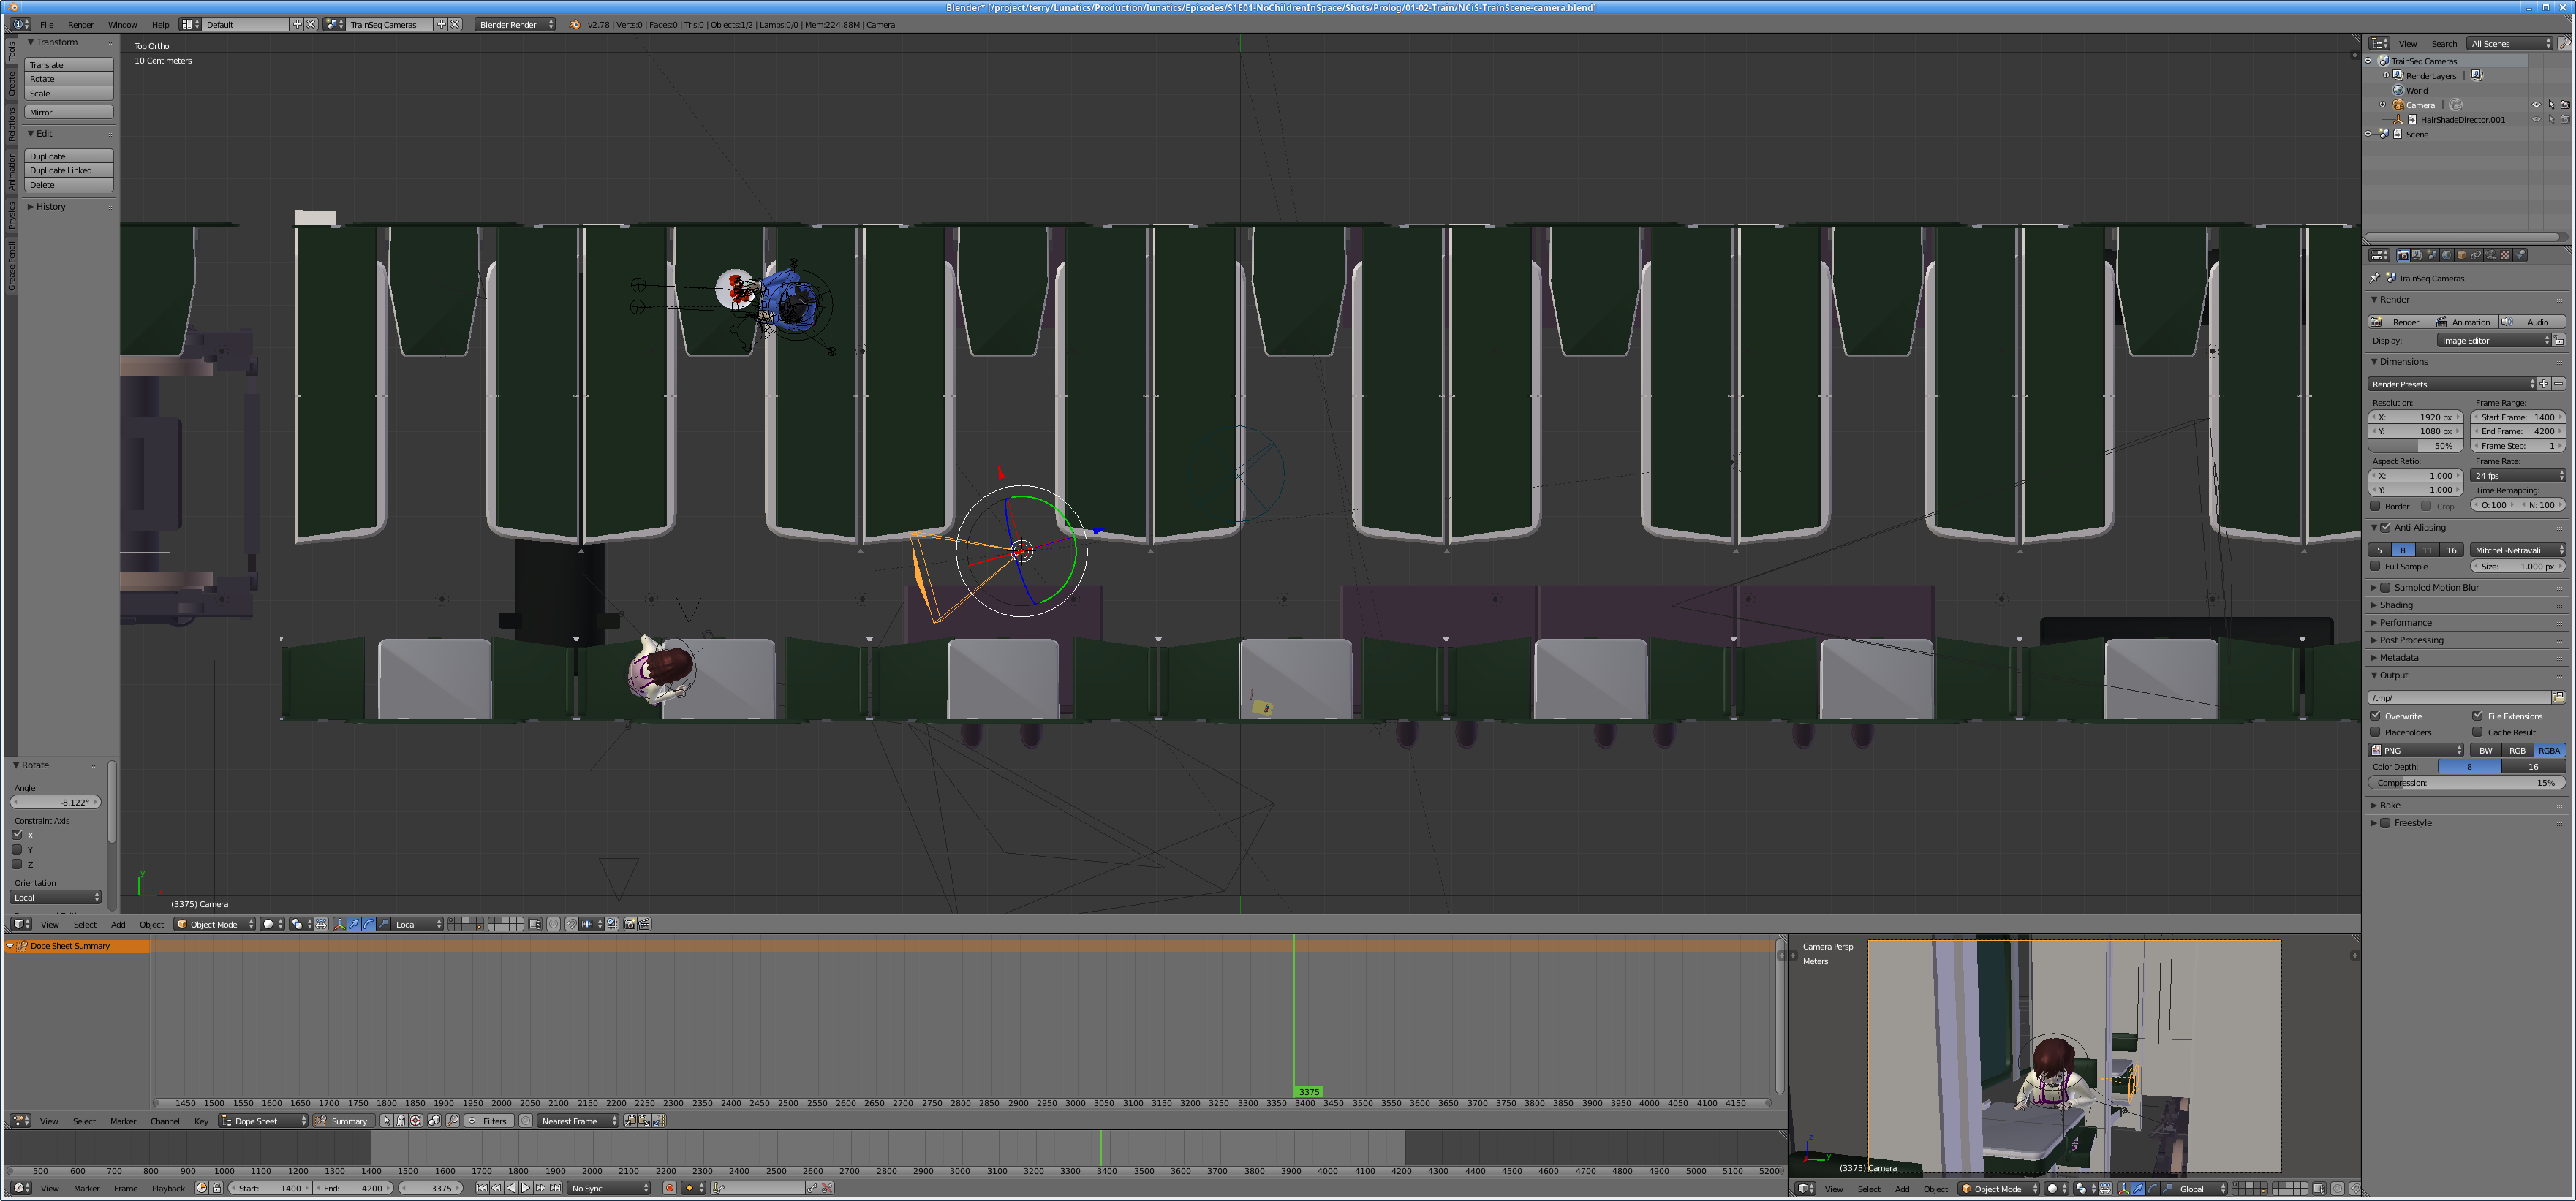Image resolution: width=2576 pixels, height=1201 pixels.
Task: Open the Texture properties checkerboard icon
Action: point(2505,255)
